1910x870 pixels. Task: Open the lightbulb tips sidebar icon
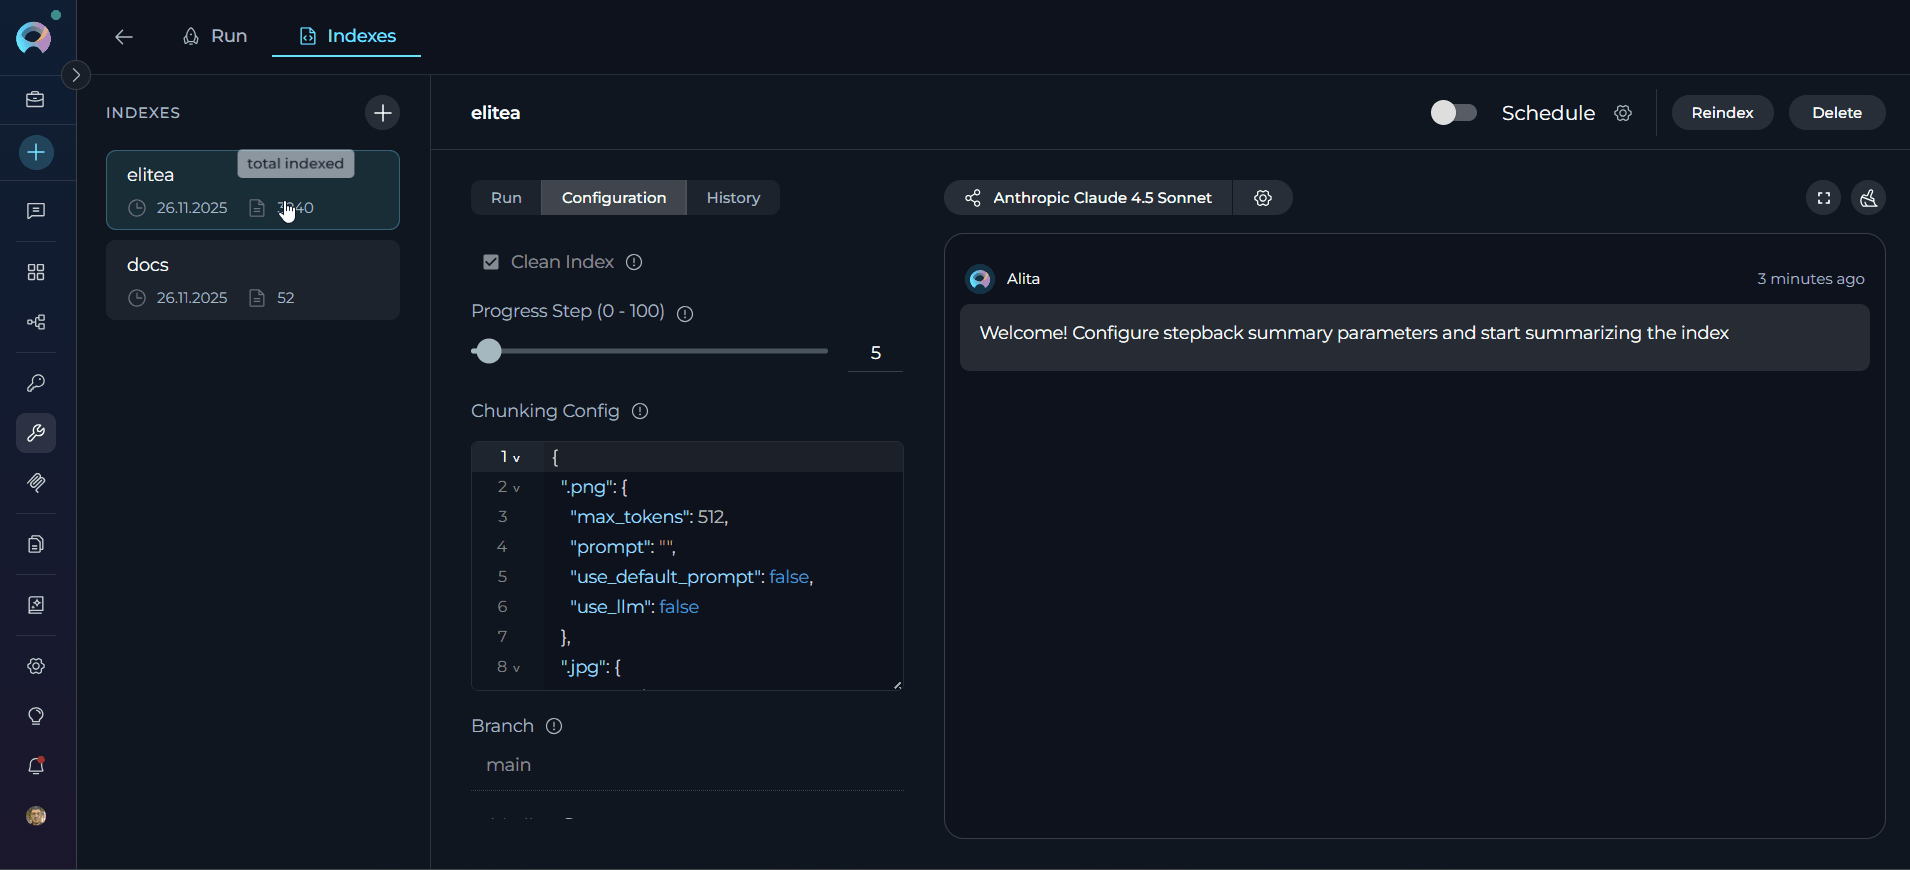[x=36, y=716]
